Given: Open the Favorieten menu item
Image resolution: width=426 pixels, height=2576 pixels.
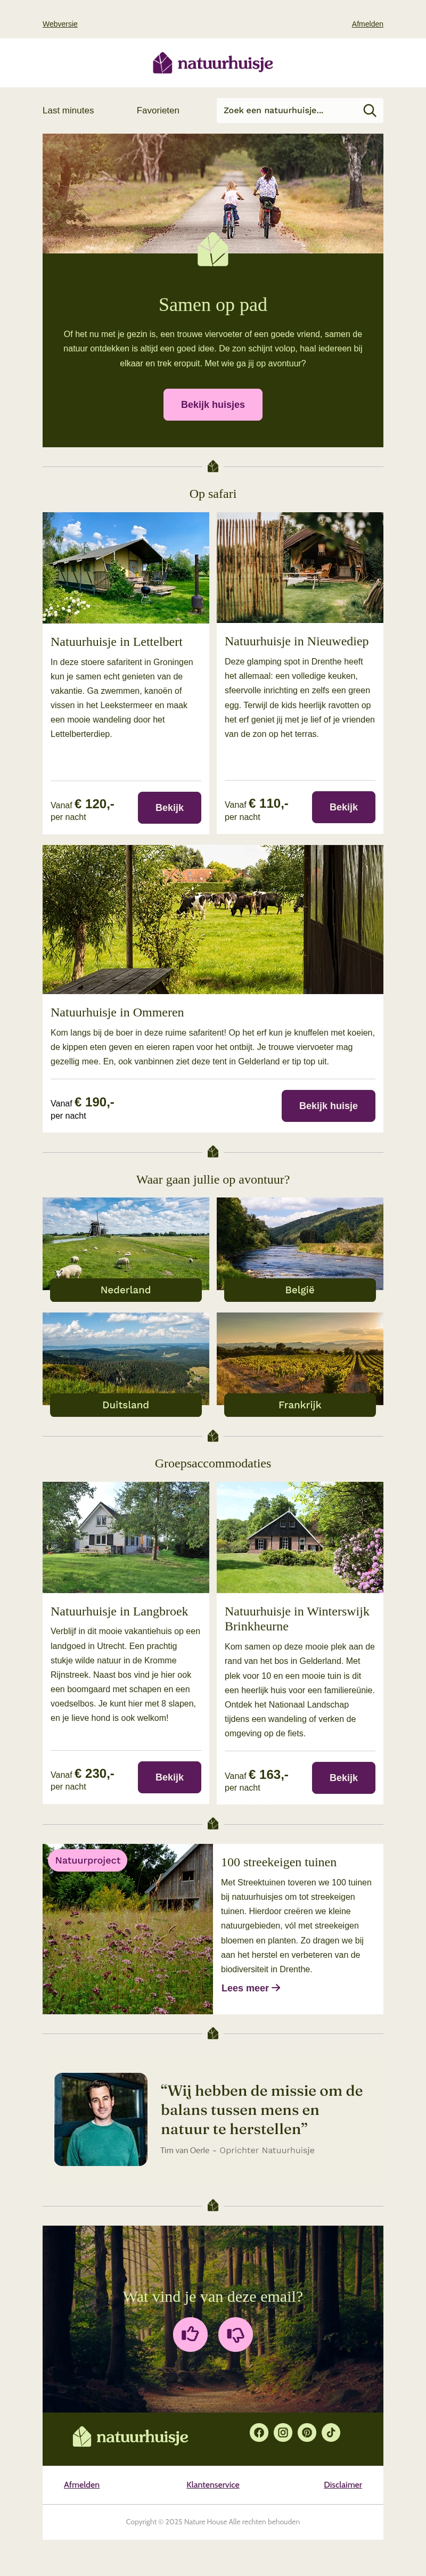Looking at the screenshot, I should point(158,111).
